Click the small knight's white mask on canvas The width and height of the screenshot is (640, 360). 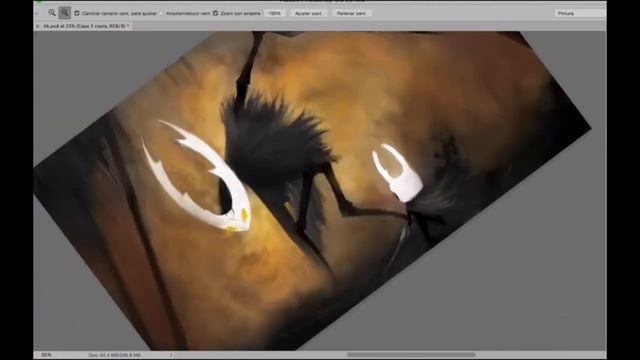398,173
